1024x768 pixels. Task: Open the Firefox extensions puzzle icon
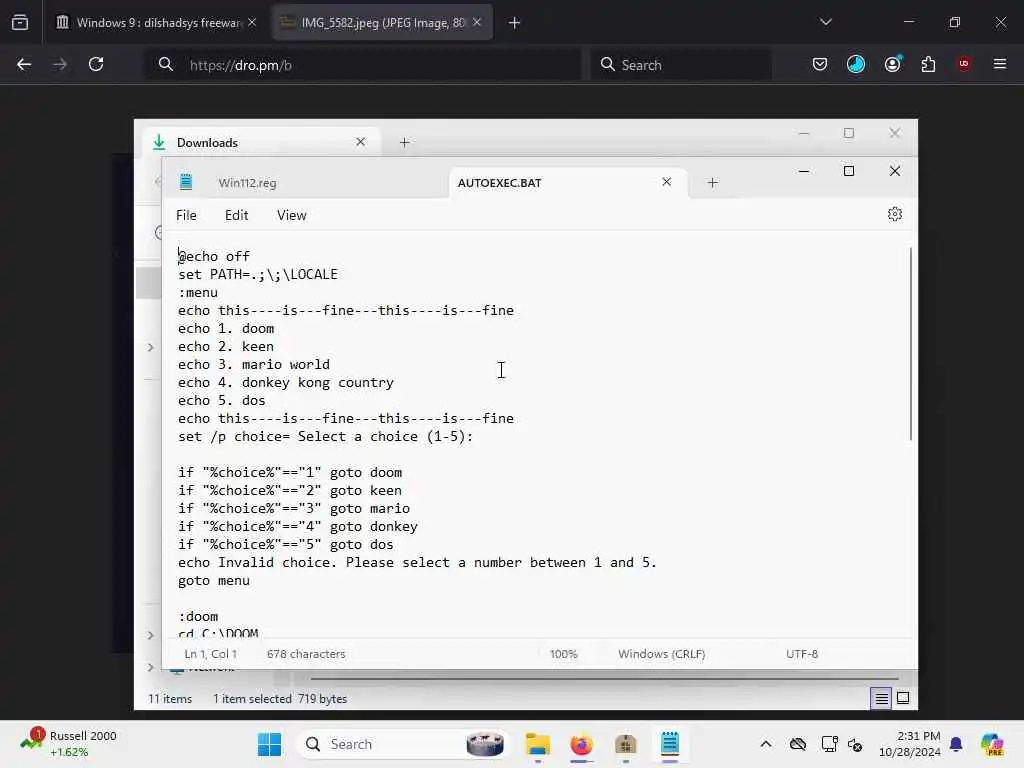point(928,64)
